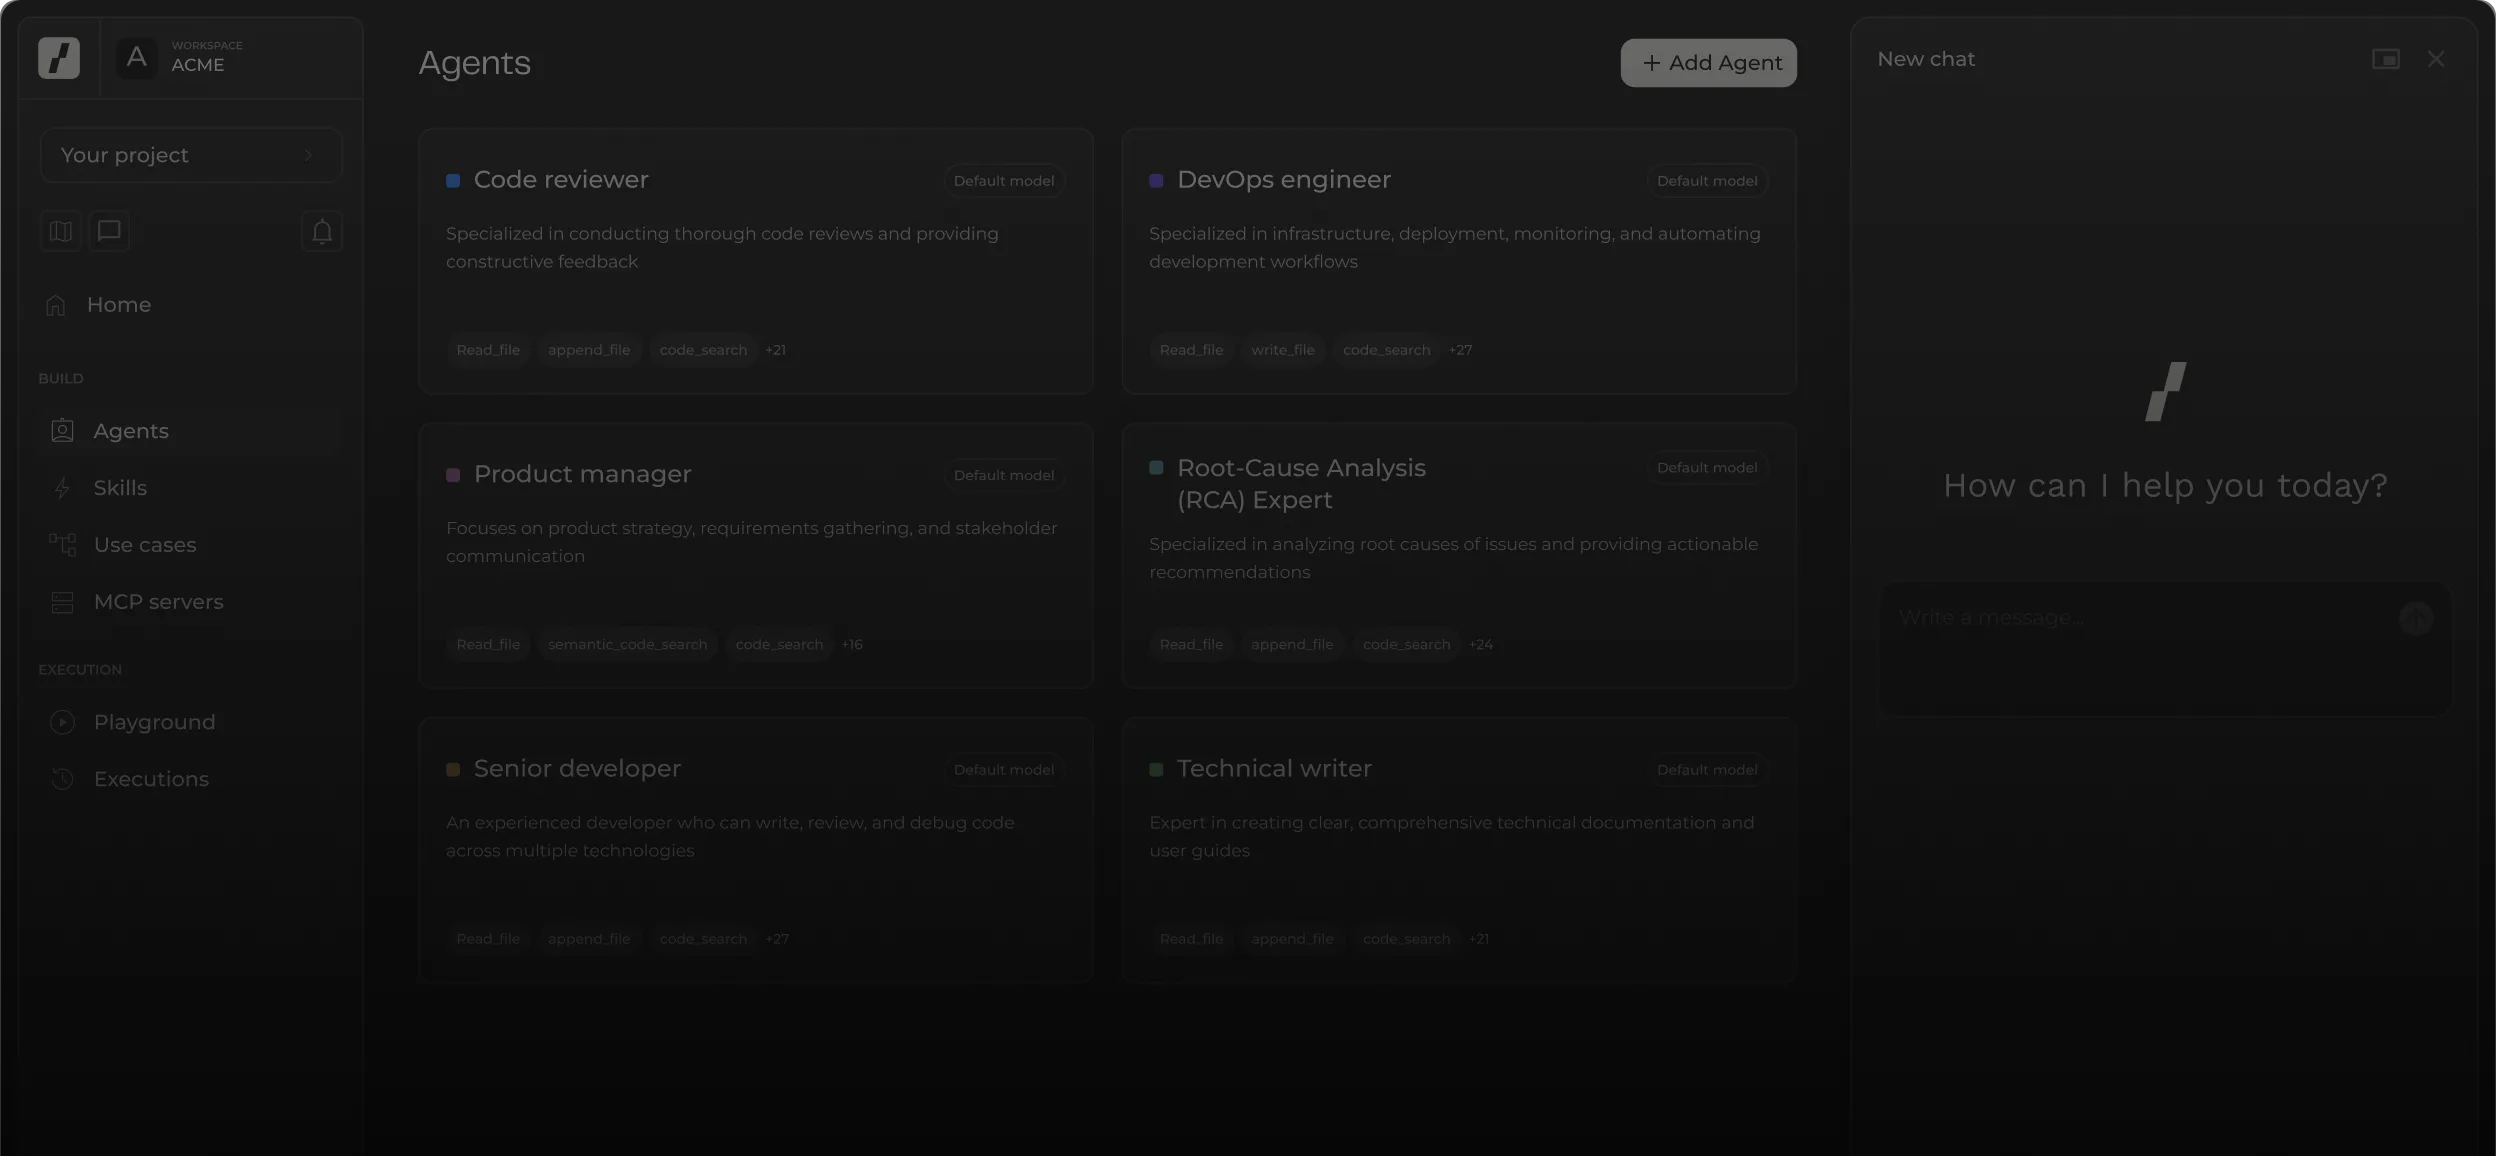2496x1156 pixels.
Task: Click the New chat title
Action: pyautogui.click(x=1926, y=59)
